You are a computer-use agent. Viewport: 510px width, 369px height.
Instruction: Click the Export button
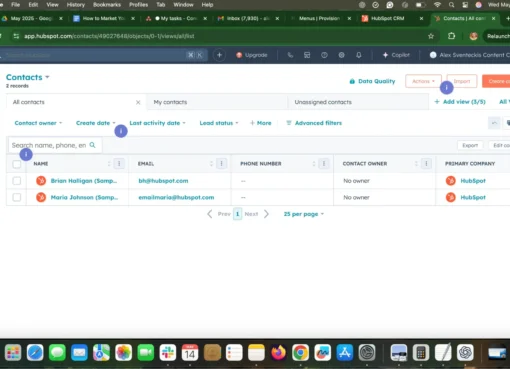[x=470, y=145]
